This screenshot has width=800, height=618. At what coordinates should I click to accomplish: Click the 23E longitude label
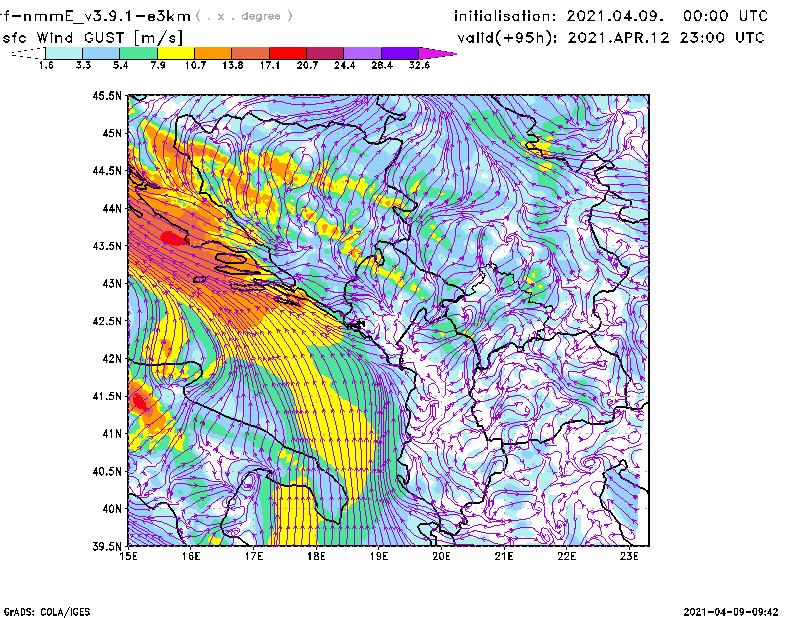pyautogui.click(x=629, y=556)
